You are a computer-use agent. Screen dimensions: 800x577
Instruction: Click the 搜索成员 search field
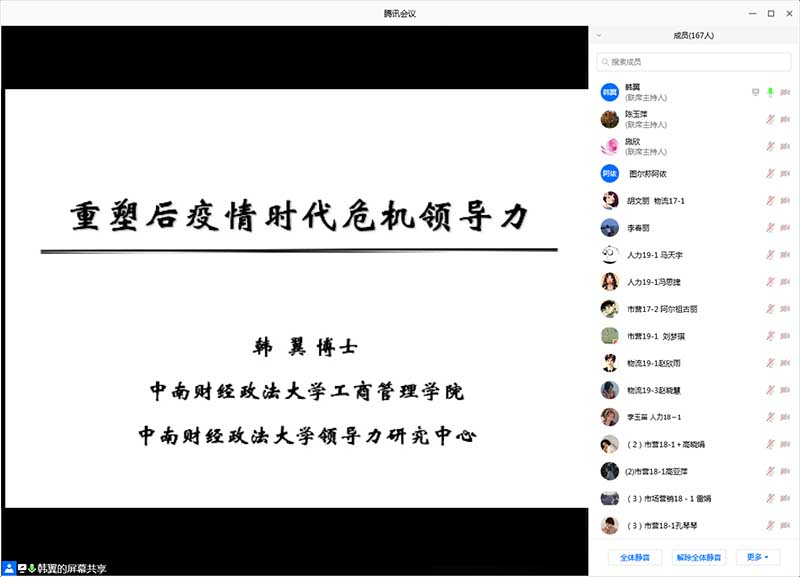[x=693, y=62]
